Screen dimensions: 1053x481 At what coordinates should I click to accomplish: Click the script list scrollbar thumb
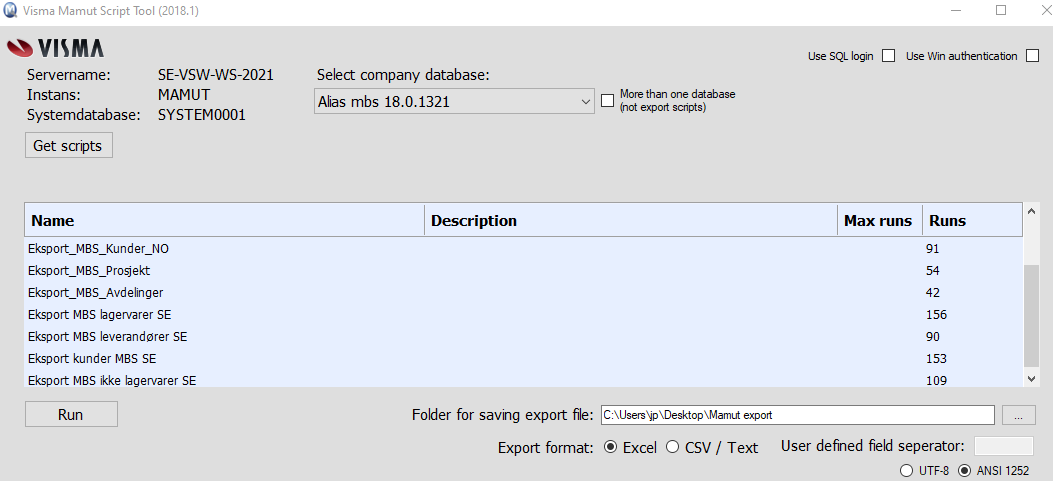[1032, 316]
